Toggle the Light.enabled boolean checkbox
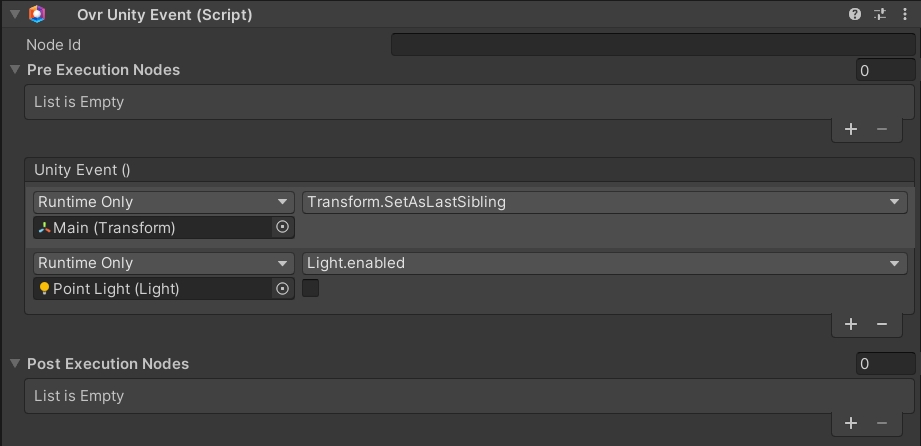Screen dimensions: 921x446 [x=311, y=289]
